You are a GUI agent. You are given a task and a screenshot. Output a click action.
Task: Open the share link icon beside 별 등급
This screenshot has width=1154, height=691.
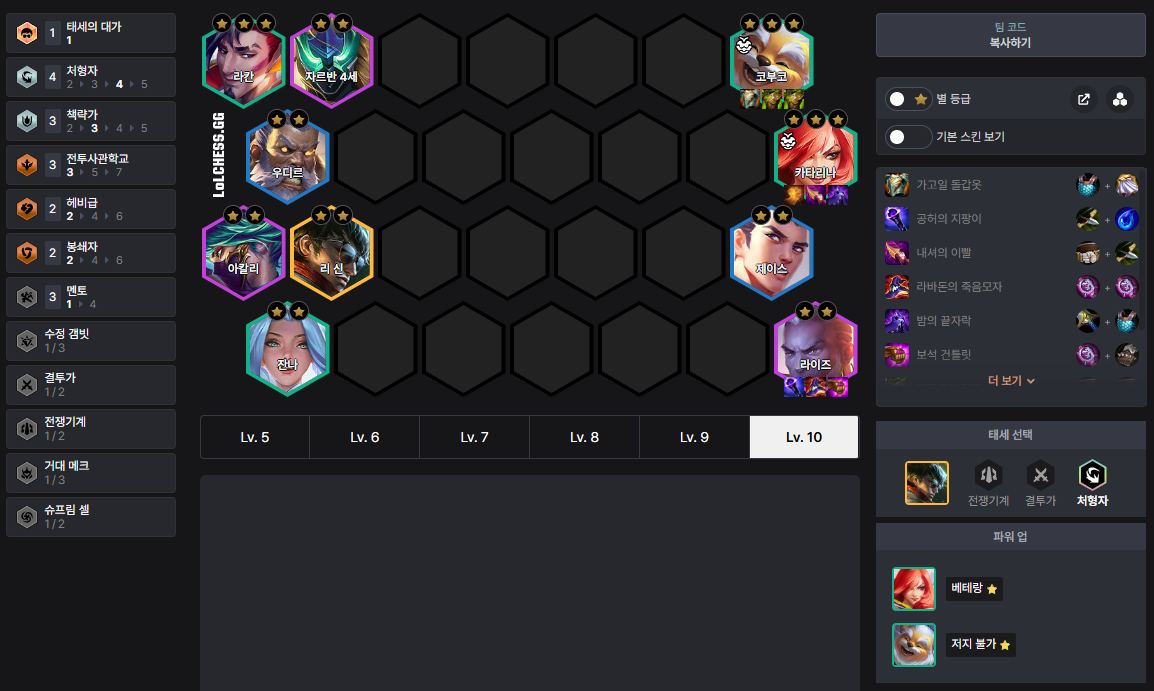point(1083,99)
